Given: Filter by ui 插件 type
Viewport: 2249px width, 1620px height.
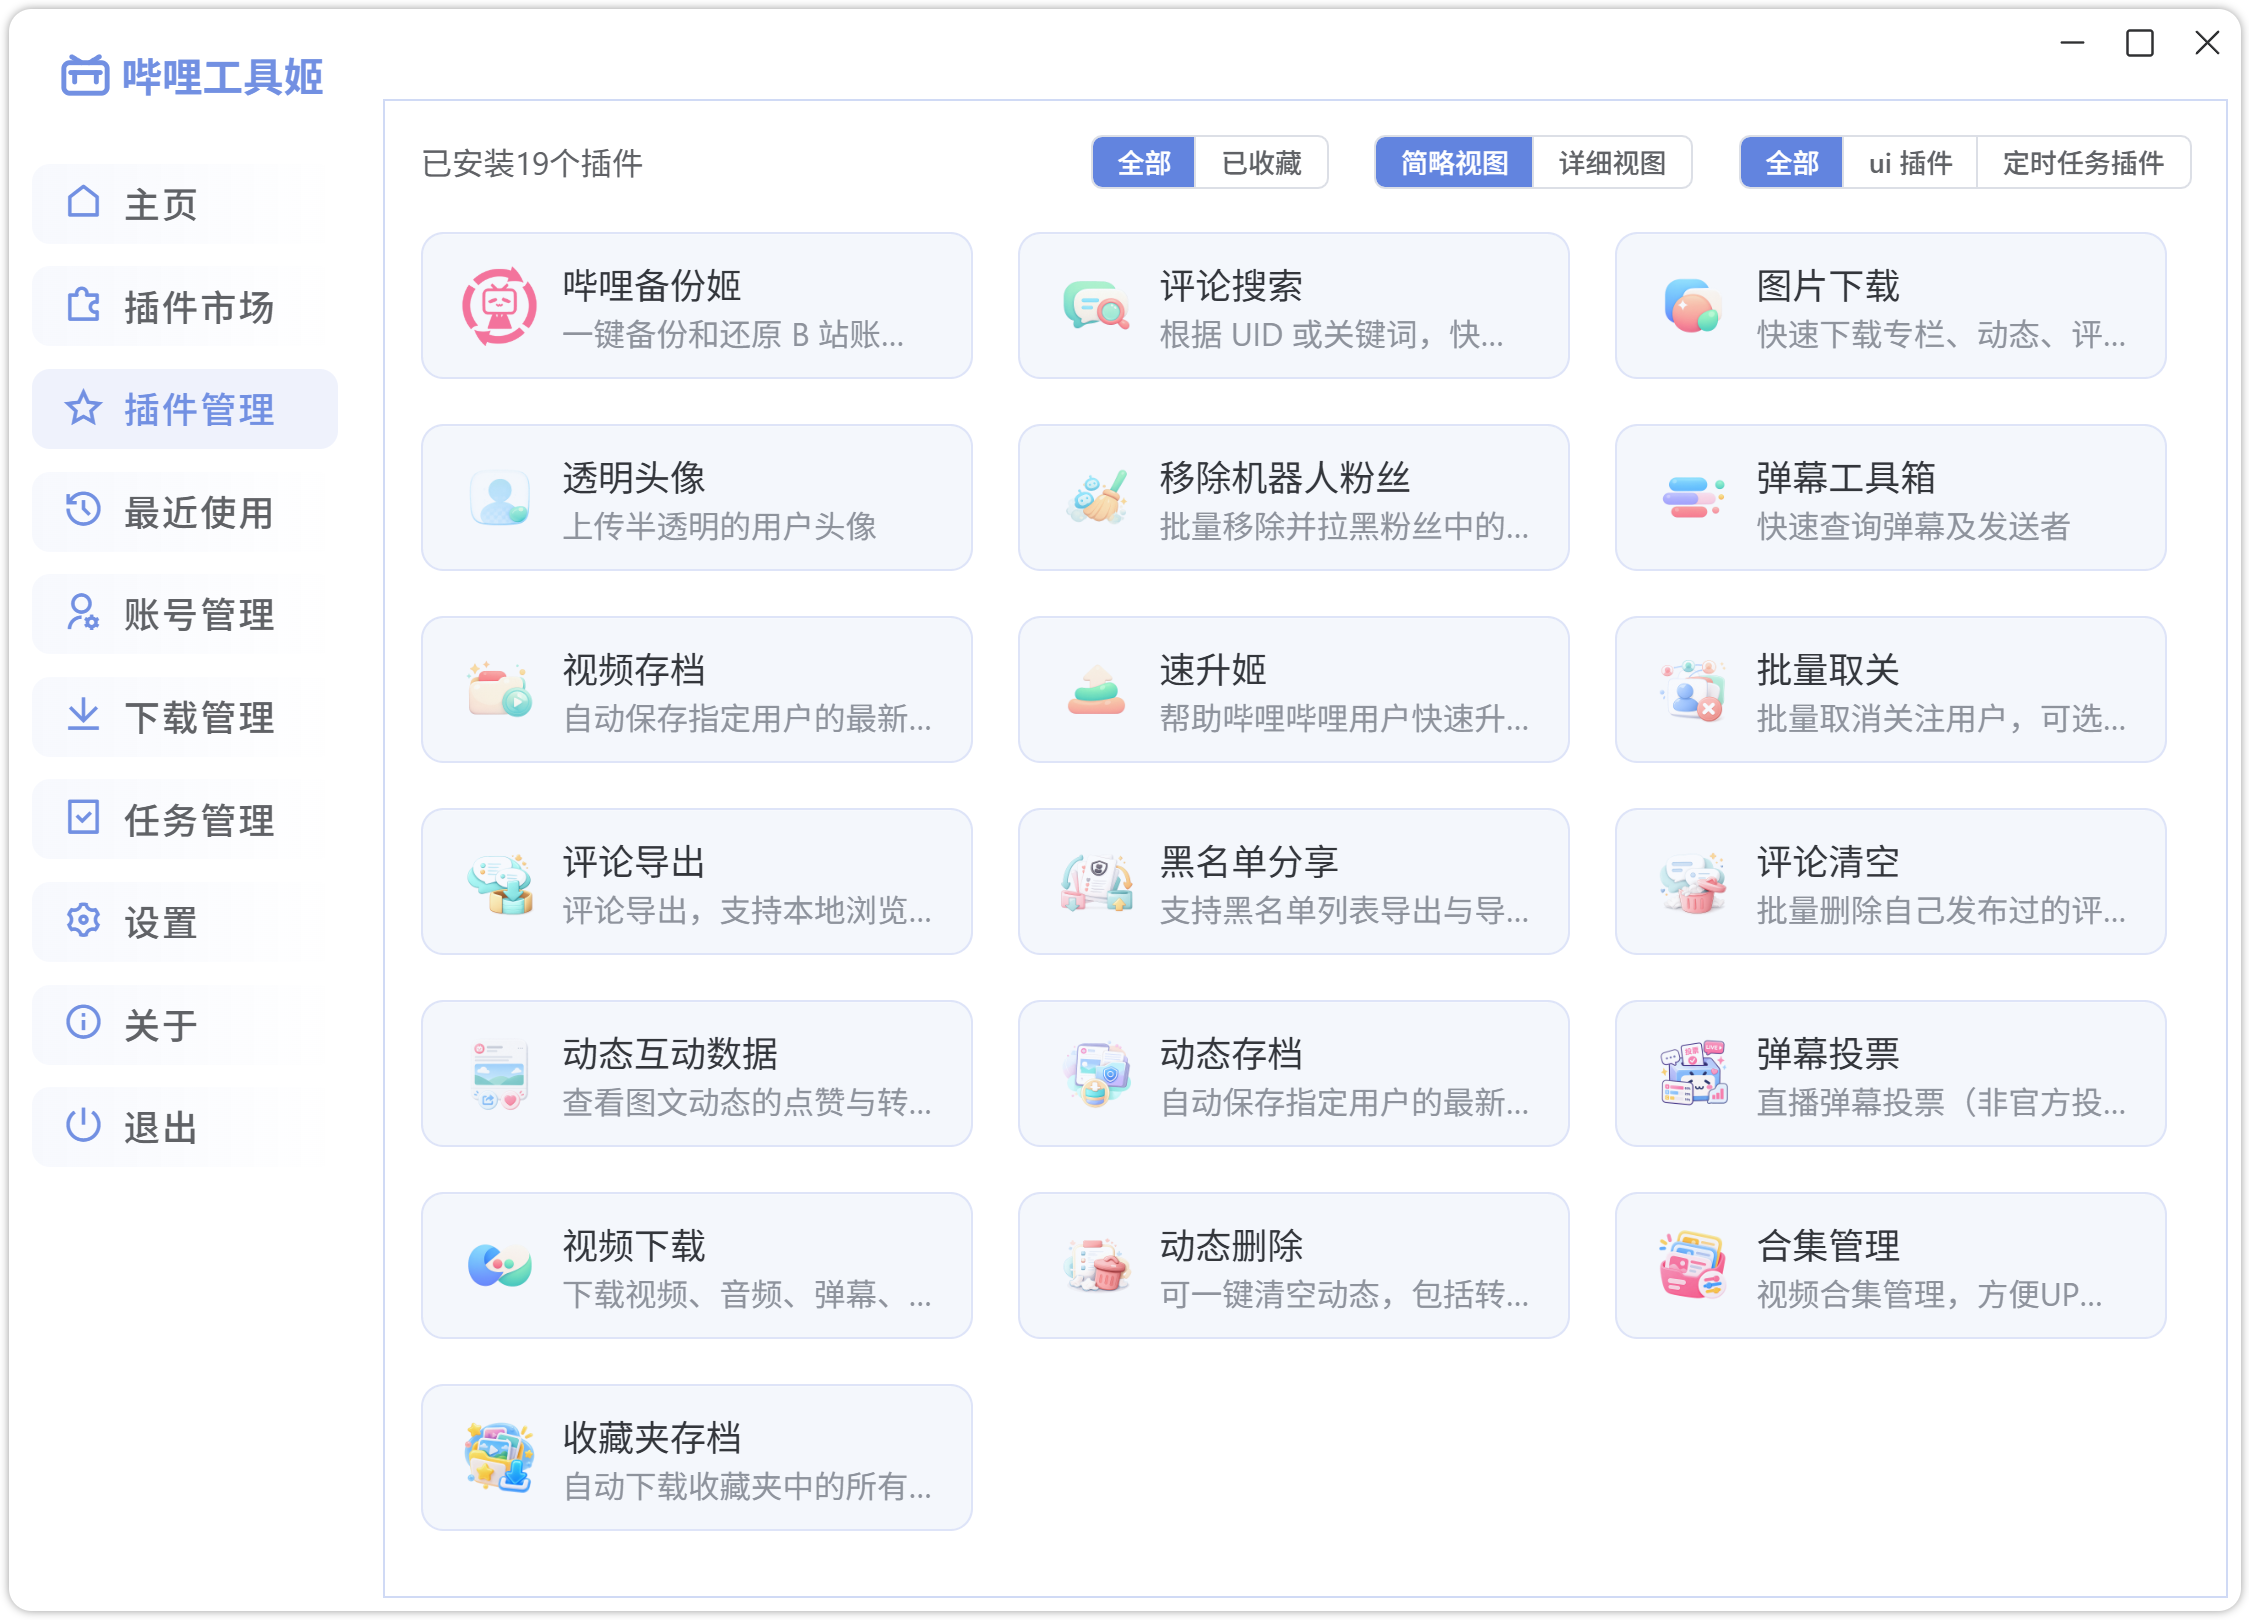Looking at the screenshot, I should [x=1910, y=163].
